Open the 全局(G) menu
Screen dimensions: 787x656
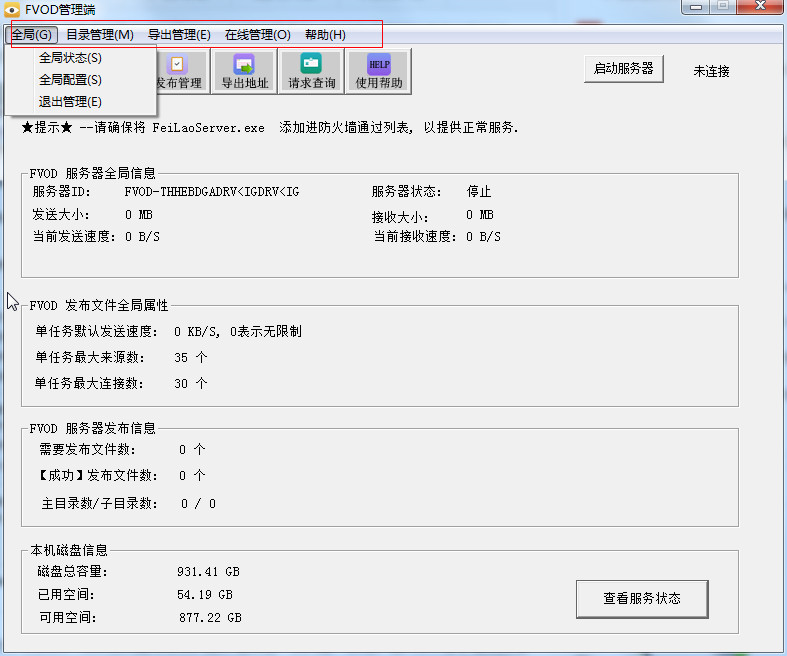coord(32,35)
